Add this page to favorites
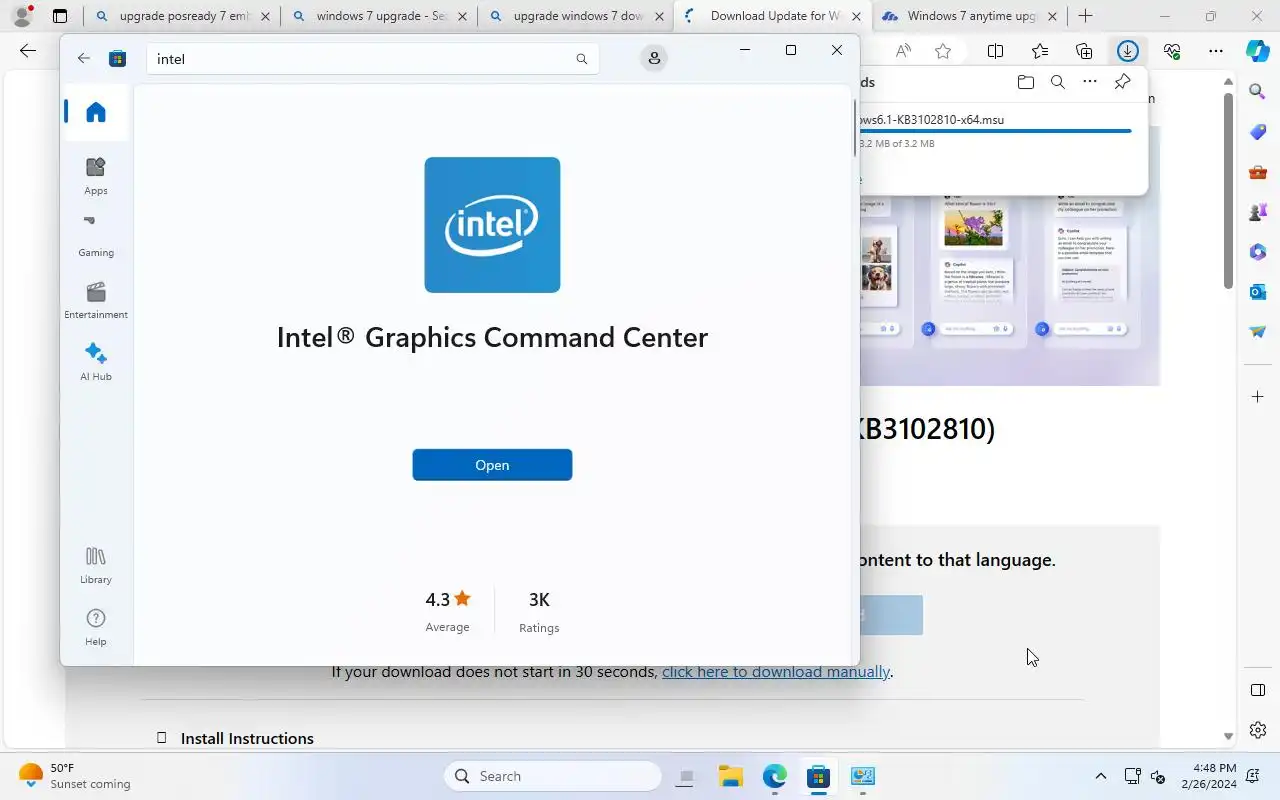1280x800 pixels. pyautogui.click(x=943, y=51)
